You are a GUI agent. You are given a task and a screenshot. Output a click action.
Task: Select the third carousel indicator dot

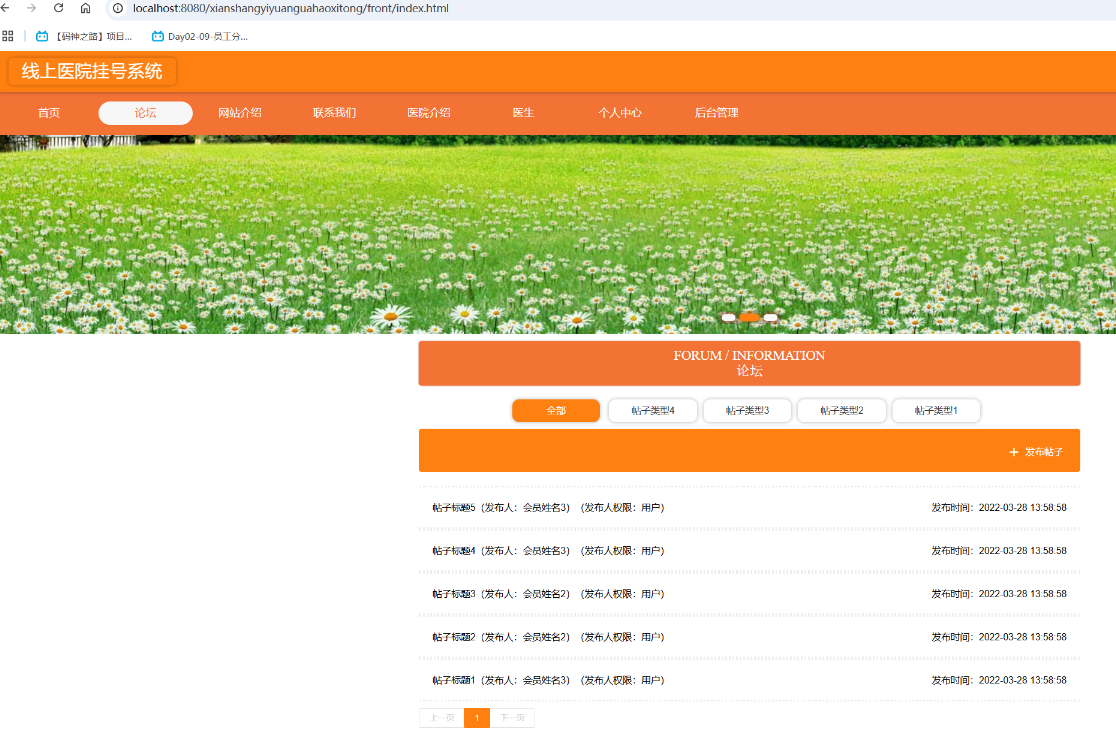coord(770,317)
